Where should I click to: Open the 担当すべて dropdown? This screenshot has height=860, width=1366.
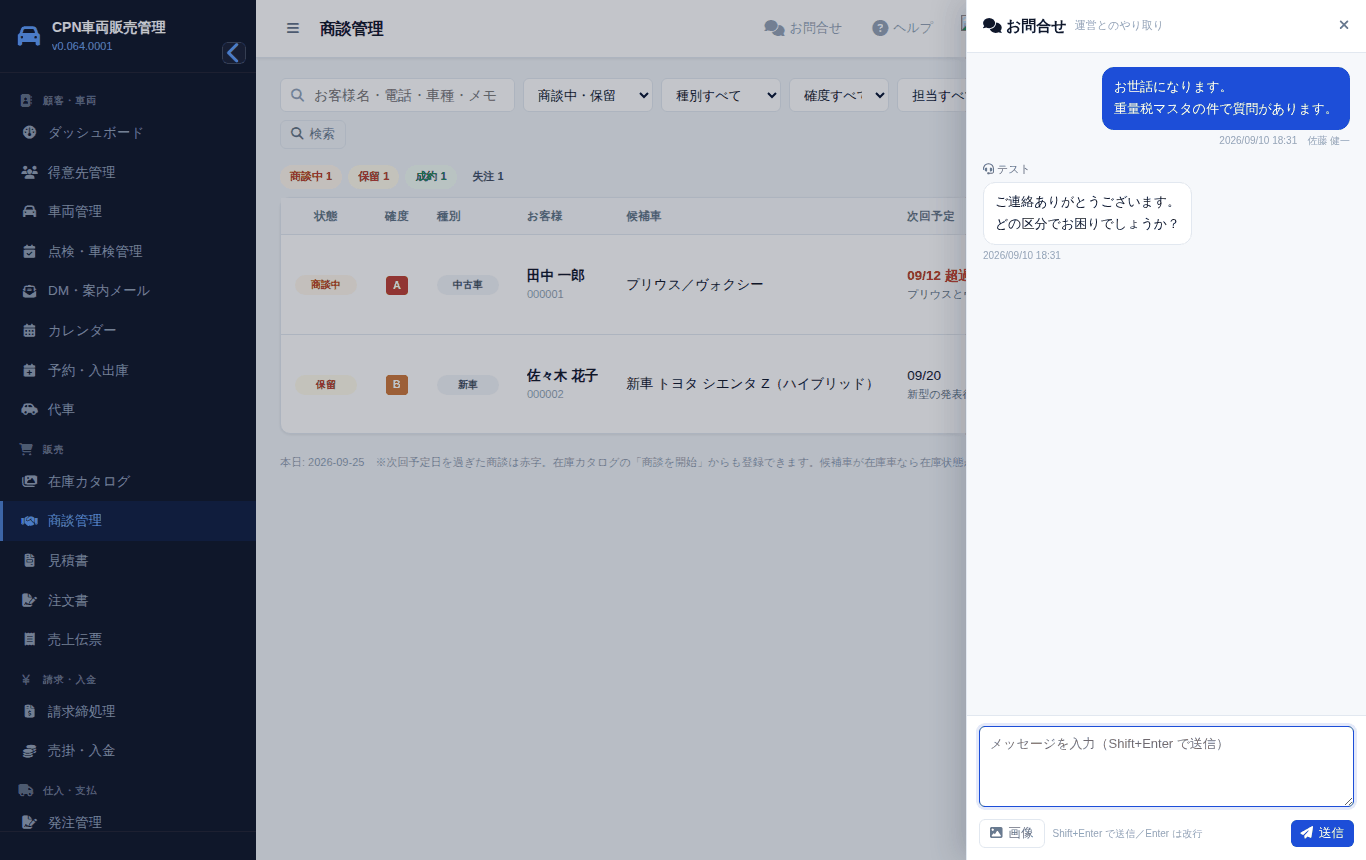[932, 95]
